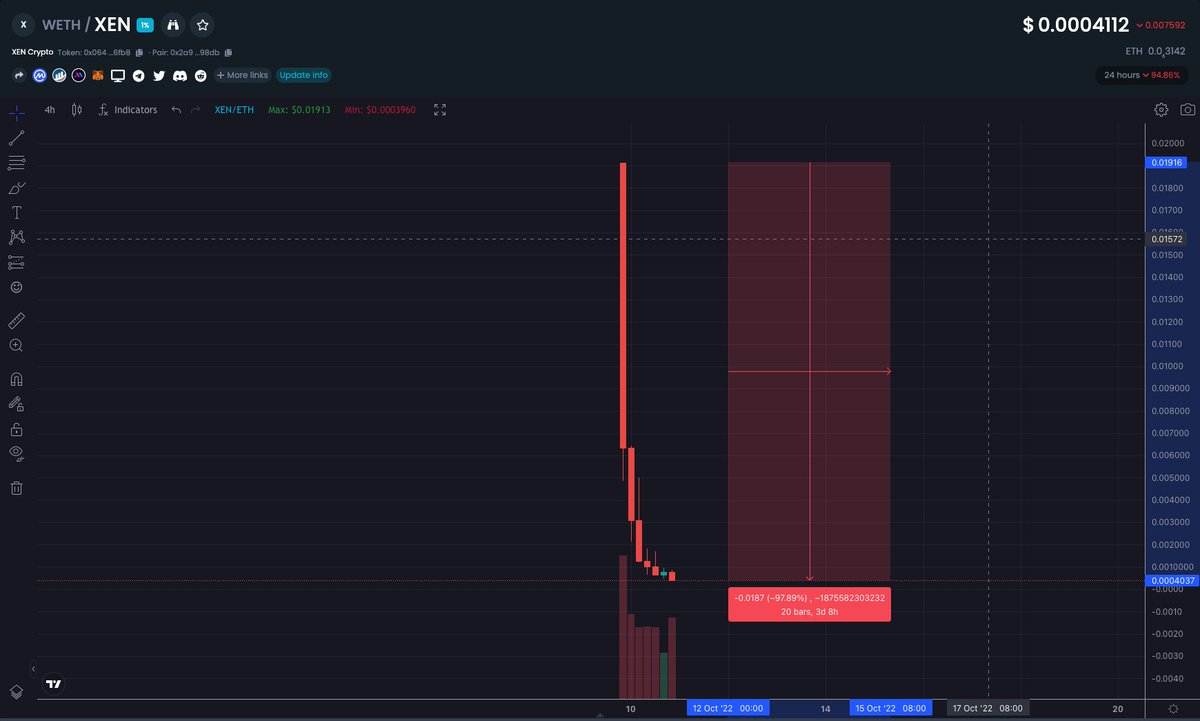This screenshot has height=721, width=1200.
Task: Click the 0.01916 price axis label
Action: click(1167, 162)
